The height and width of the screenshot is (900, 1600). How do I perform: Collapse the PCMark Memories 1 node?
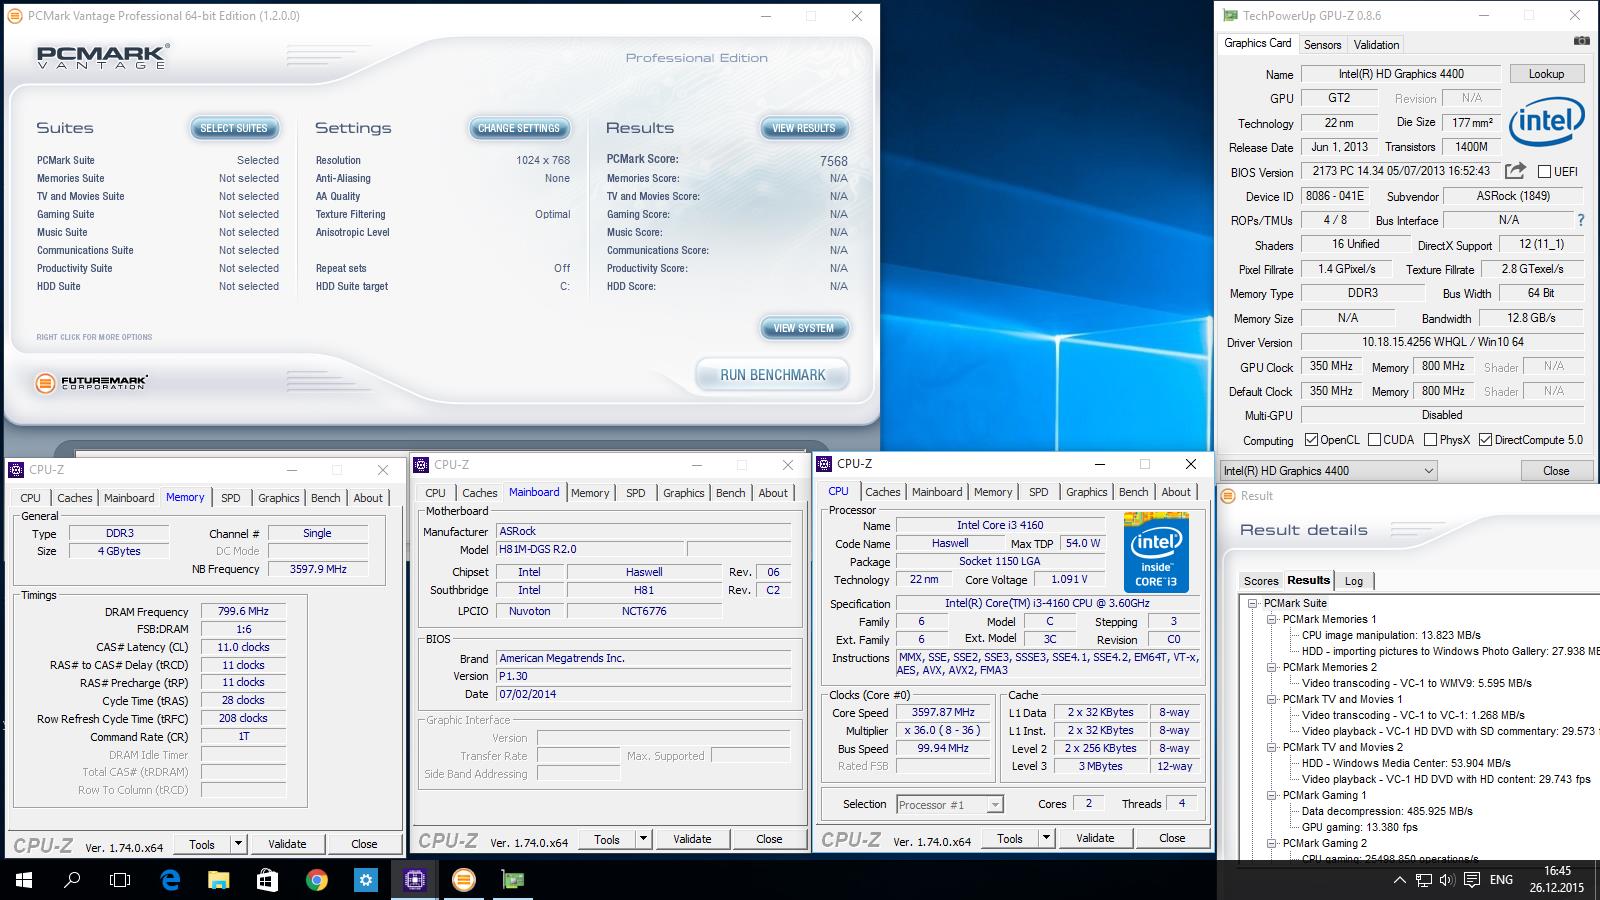coord(1271,619)
